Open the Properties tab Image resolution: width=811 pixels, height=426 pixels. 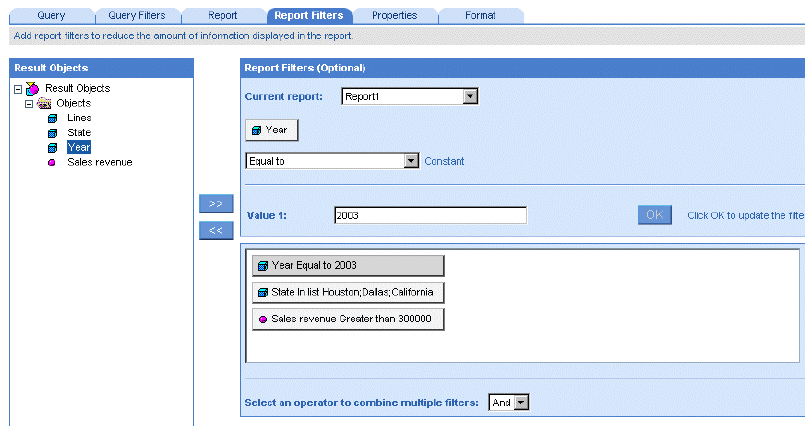tap(394, 16)
